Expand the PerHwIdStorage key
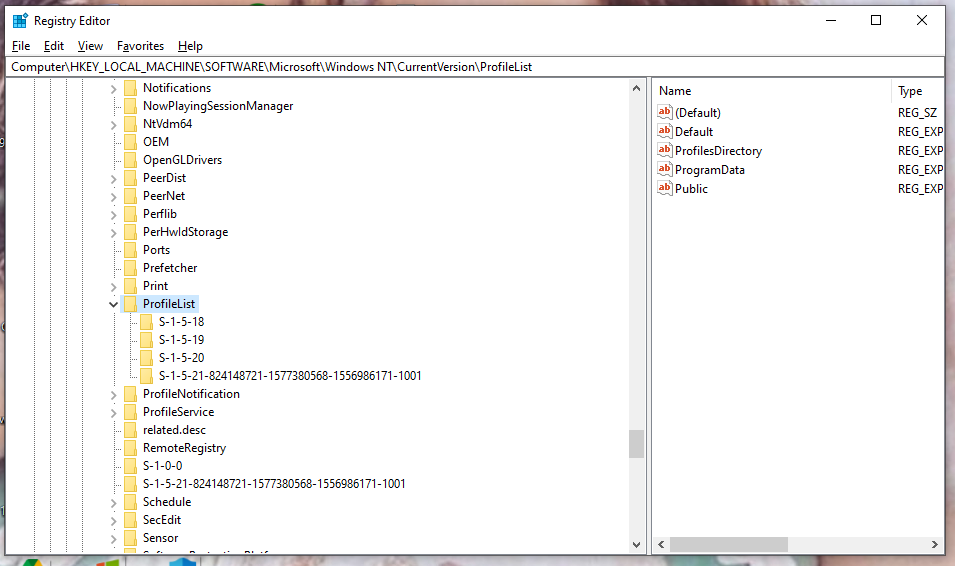955x566 pixels. click(x=113, y=233)
